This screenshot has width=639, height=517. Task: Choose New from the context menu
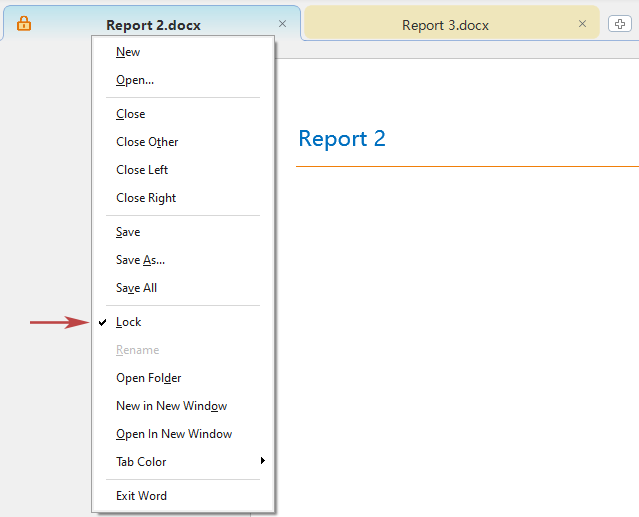128,52
